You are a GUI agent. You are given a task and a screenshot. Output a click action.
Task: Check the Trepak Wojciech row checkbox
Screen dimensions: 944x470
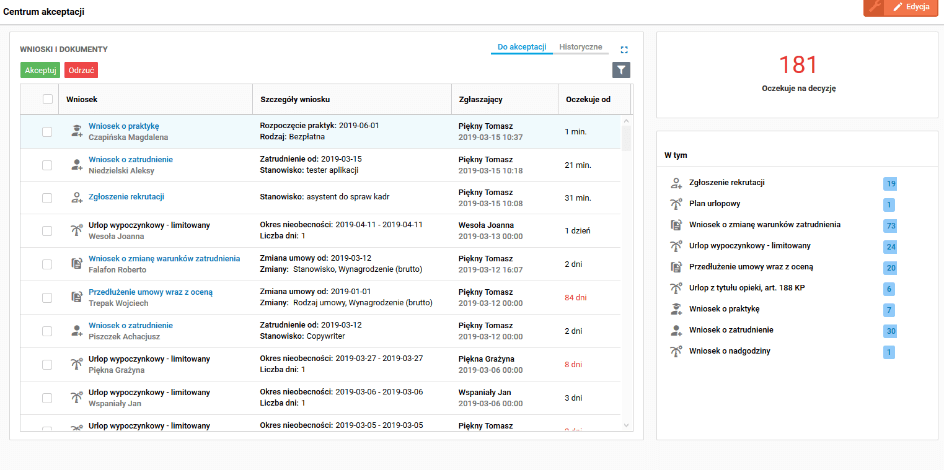(x=47, y=297)
